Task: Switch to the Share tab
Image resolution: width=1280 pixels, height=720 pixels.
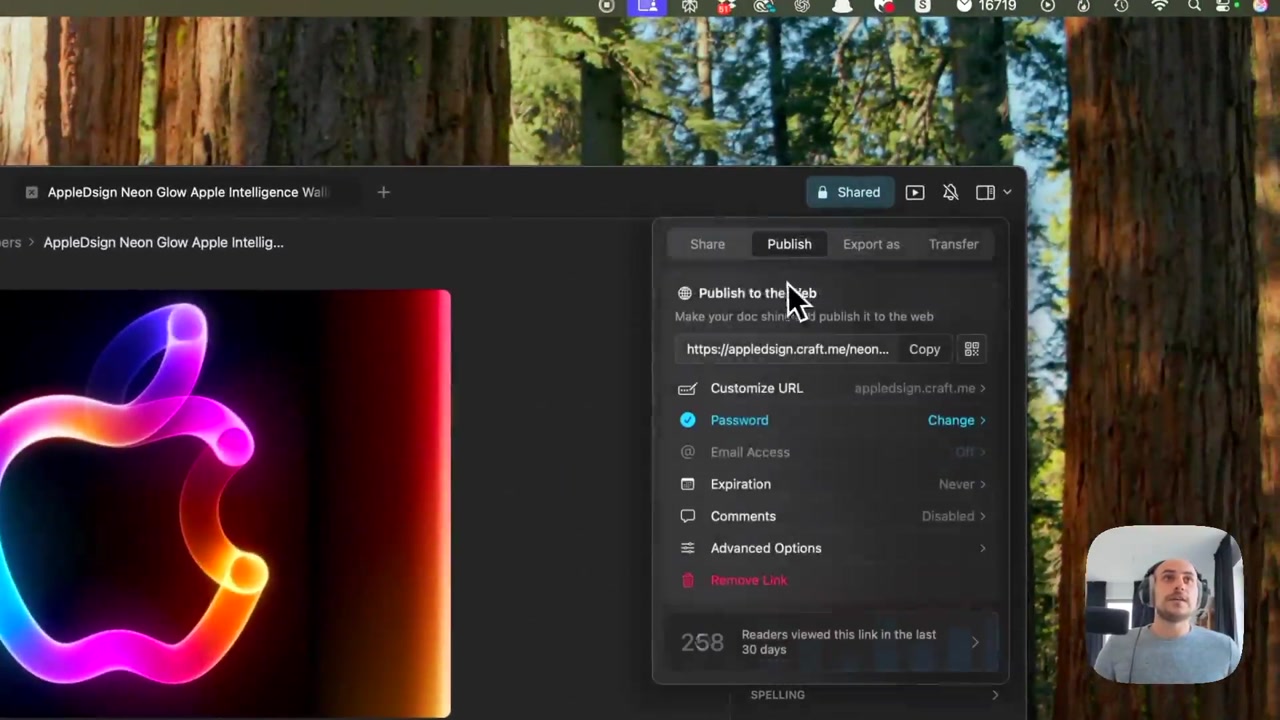Action: [x=707, y=244]
